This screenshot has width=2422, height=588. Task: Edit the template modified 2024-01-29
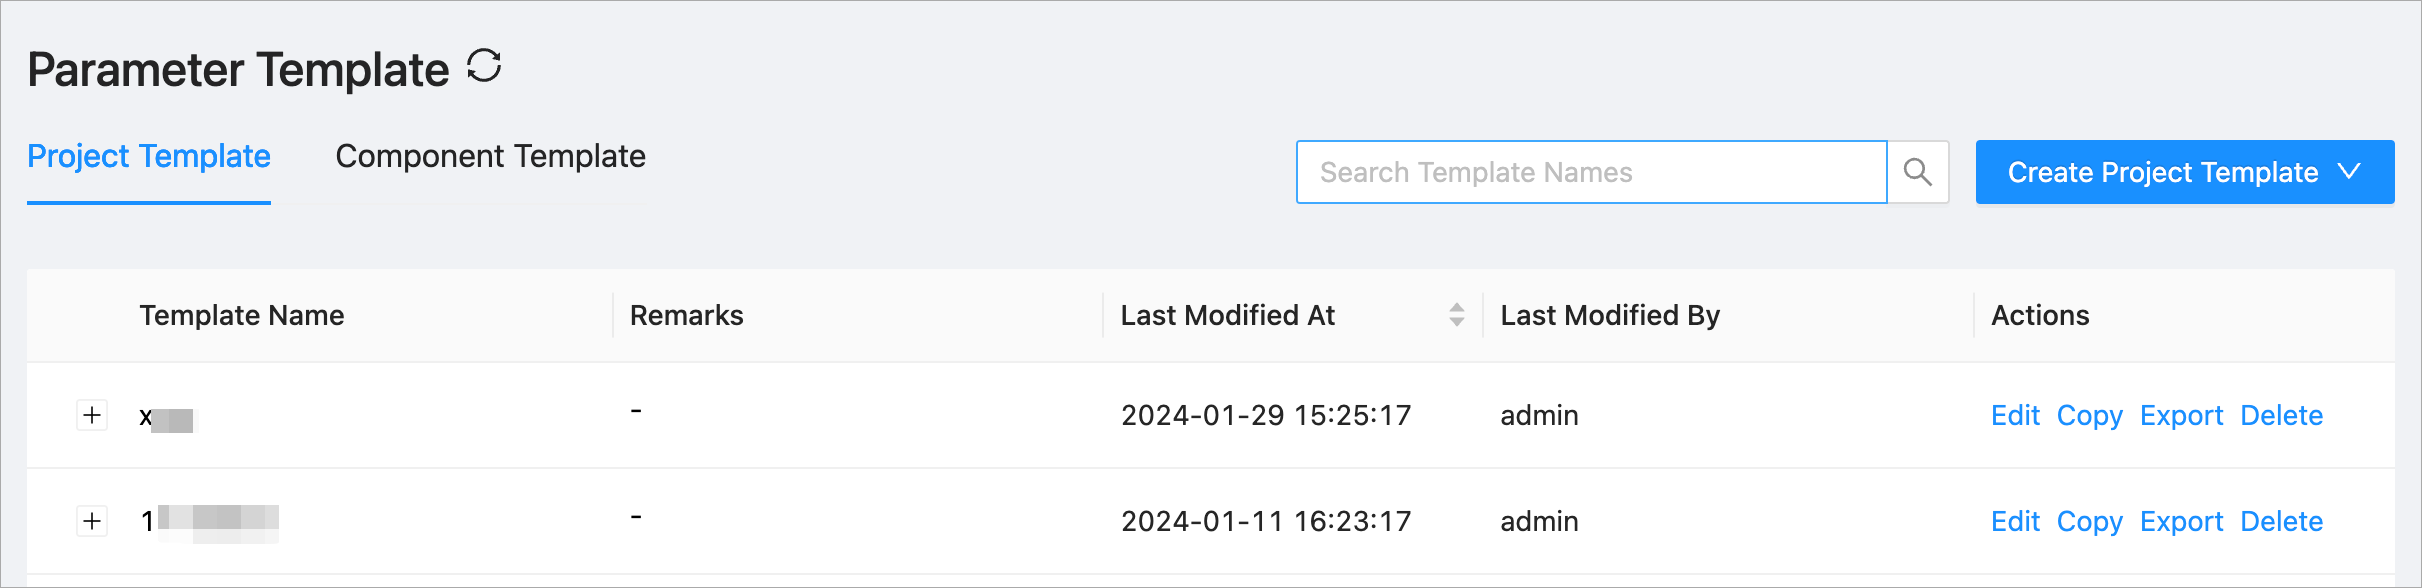2014,415
